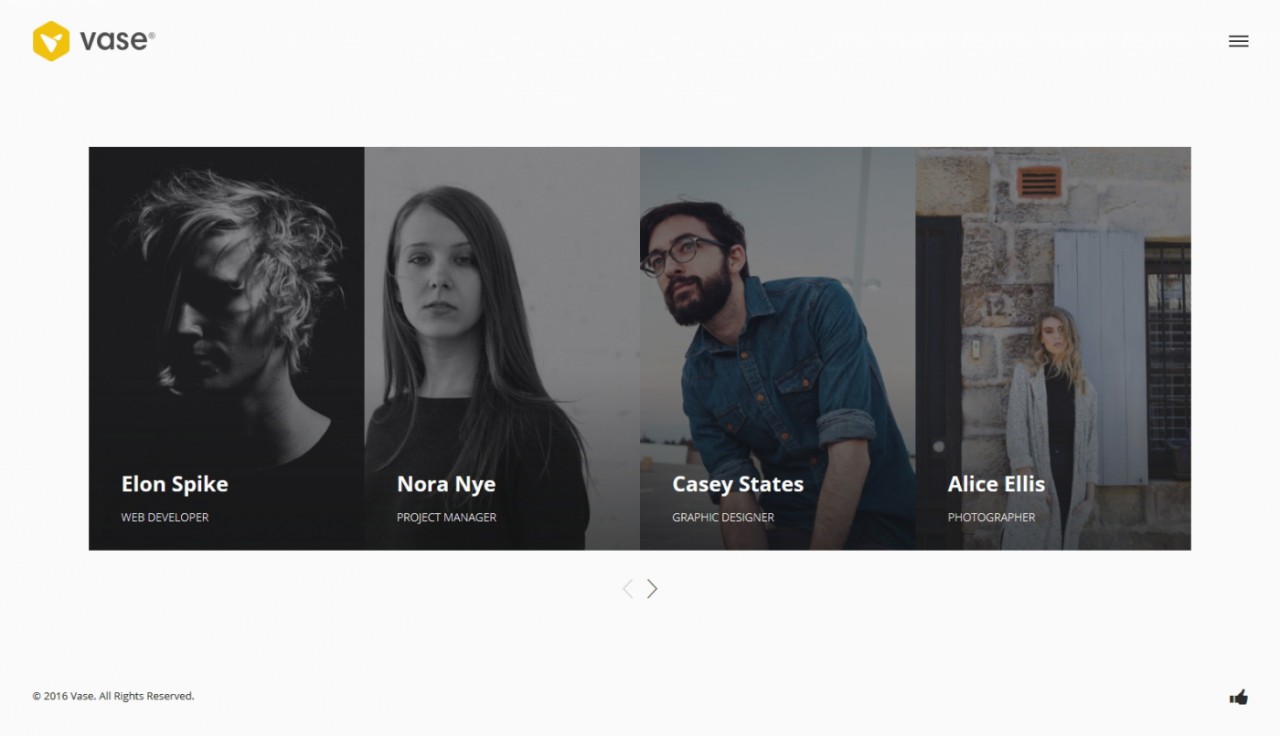1280x736 pixels.
Task: Click the 2016 Vase copyright text
Action: pos(113,696)
